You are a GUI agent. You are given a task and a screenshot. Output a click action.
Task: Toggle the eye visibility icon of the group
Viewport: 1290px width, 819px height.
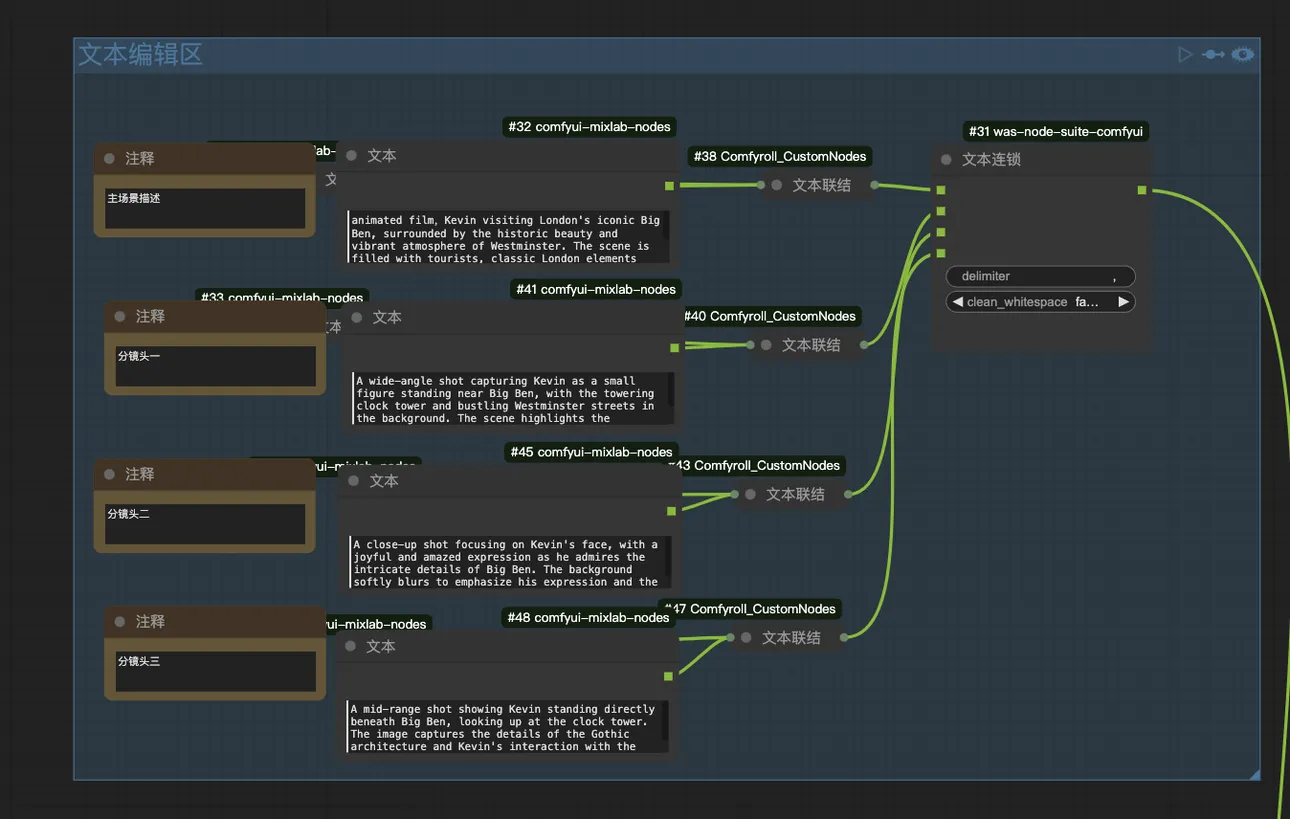1243,55
